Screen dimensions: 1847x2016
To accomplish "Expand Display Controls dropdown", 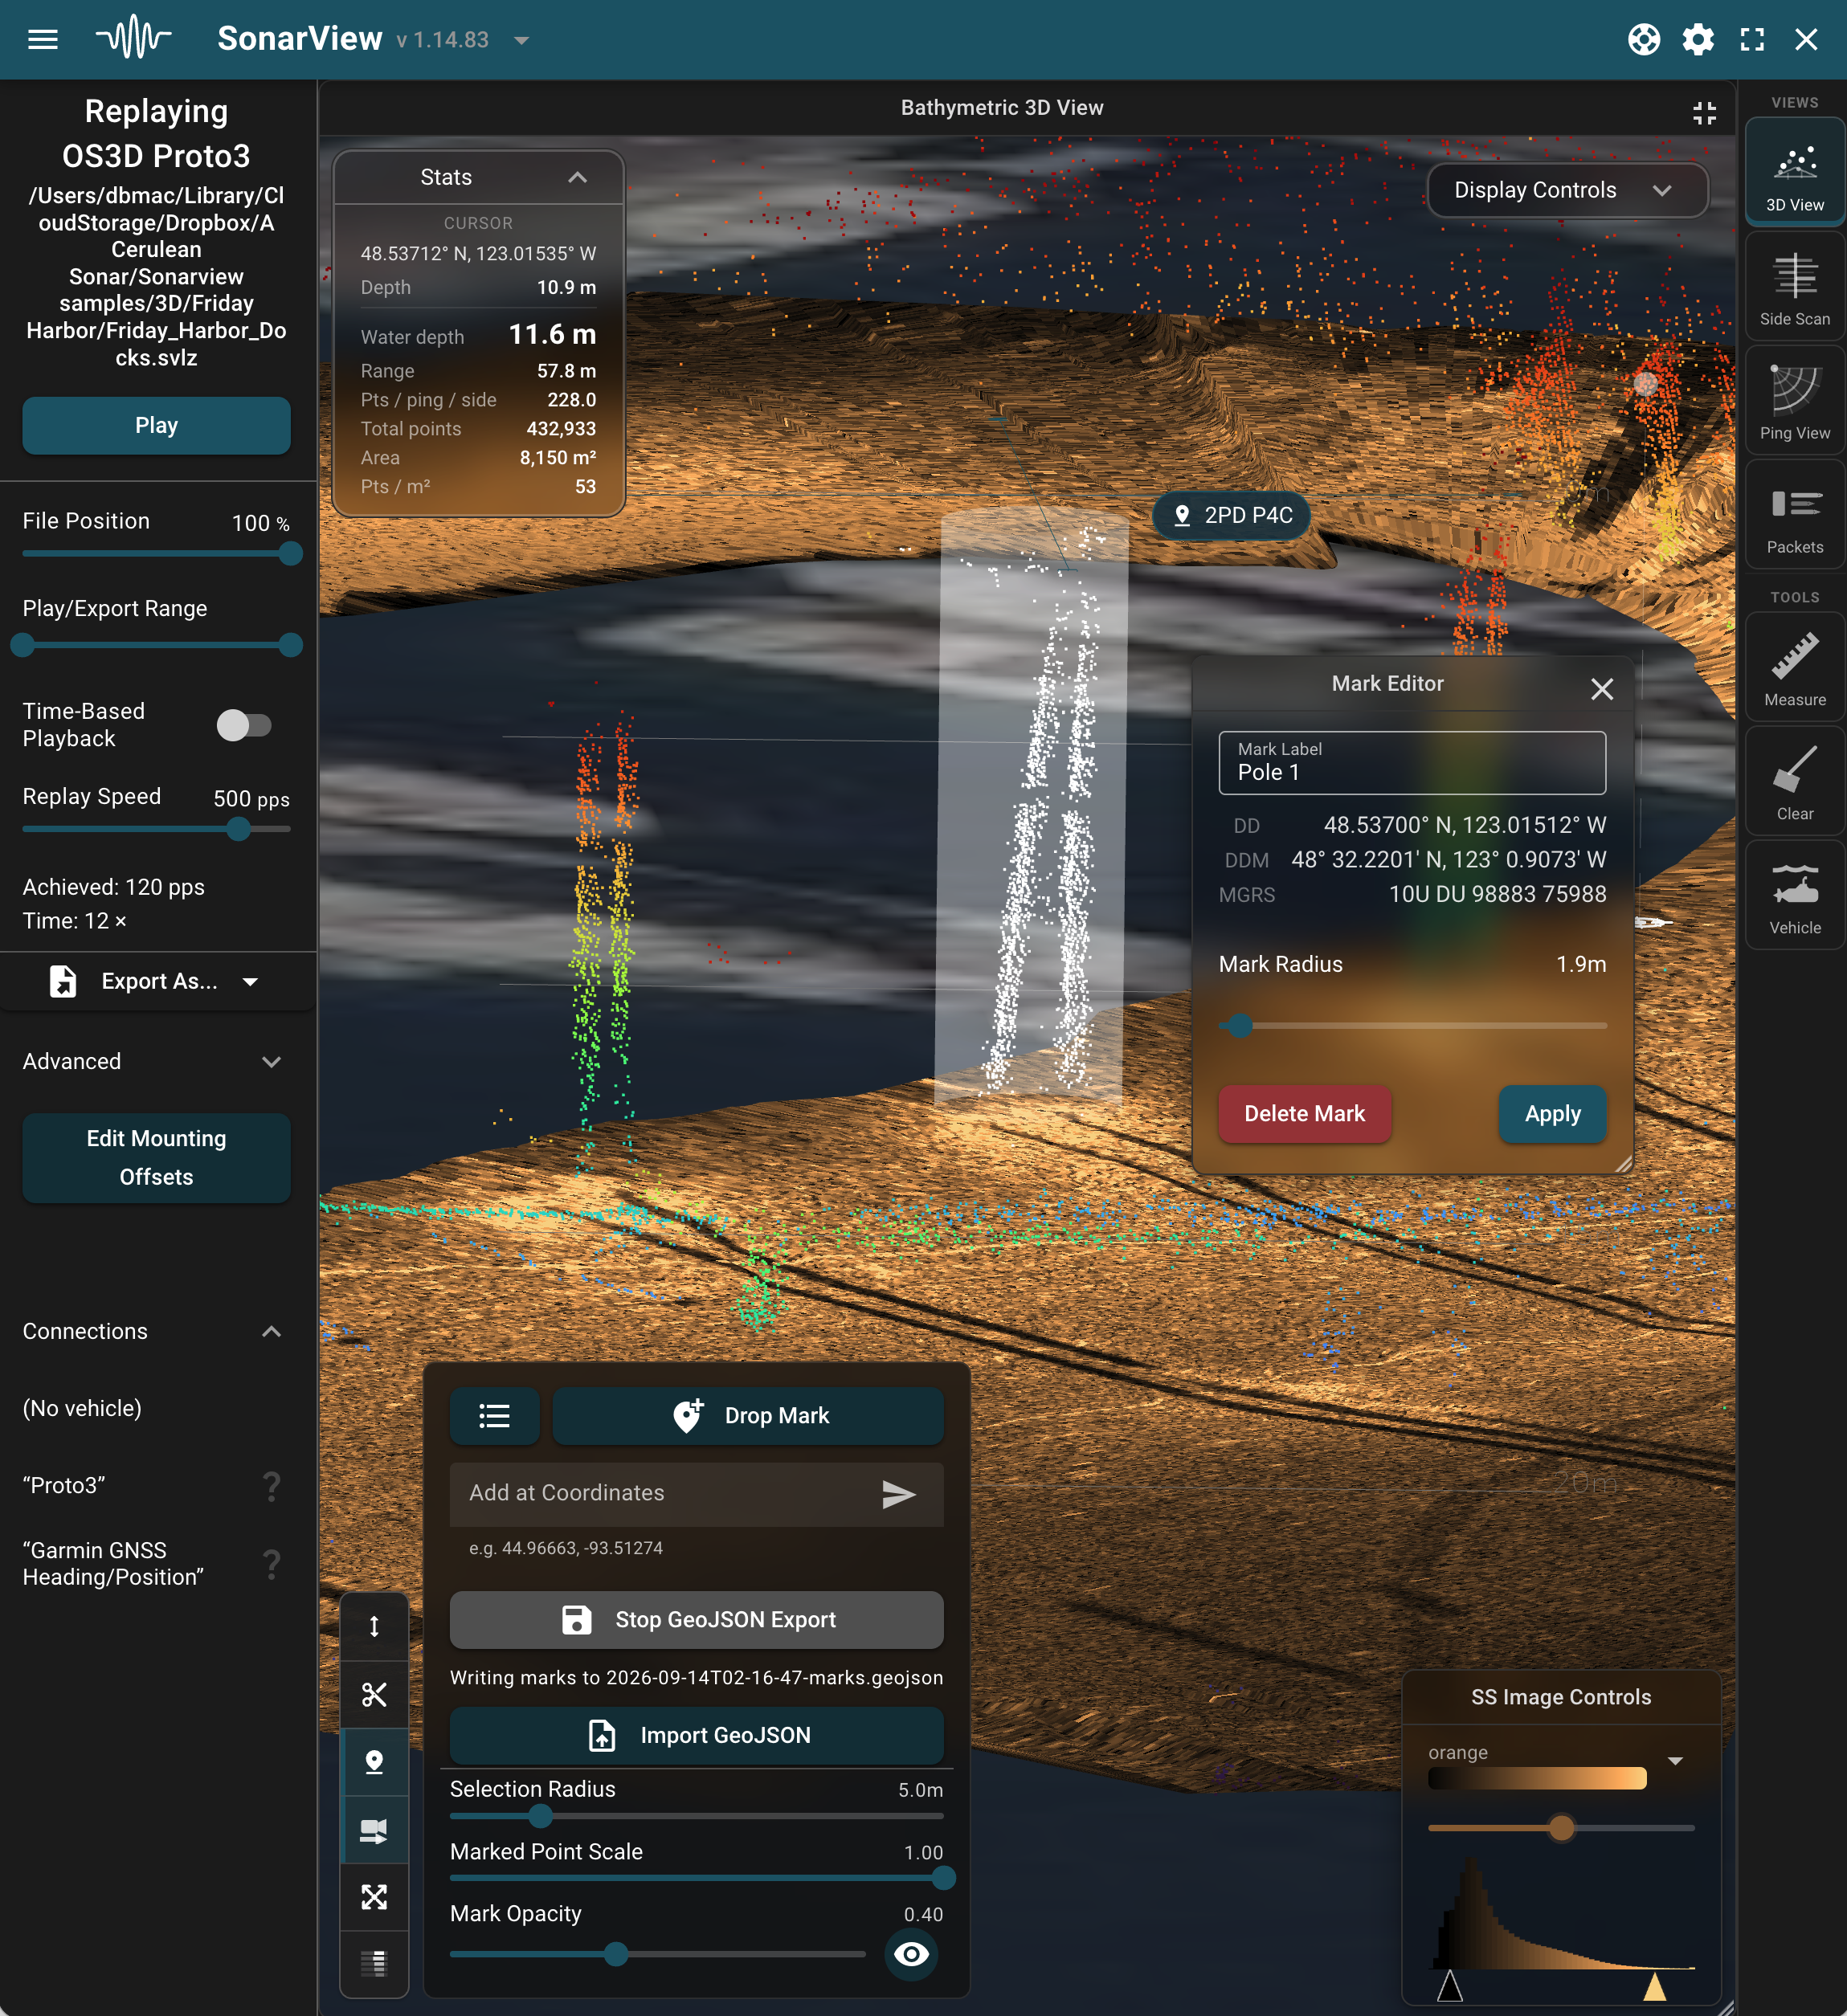I will coord(1567,190).
